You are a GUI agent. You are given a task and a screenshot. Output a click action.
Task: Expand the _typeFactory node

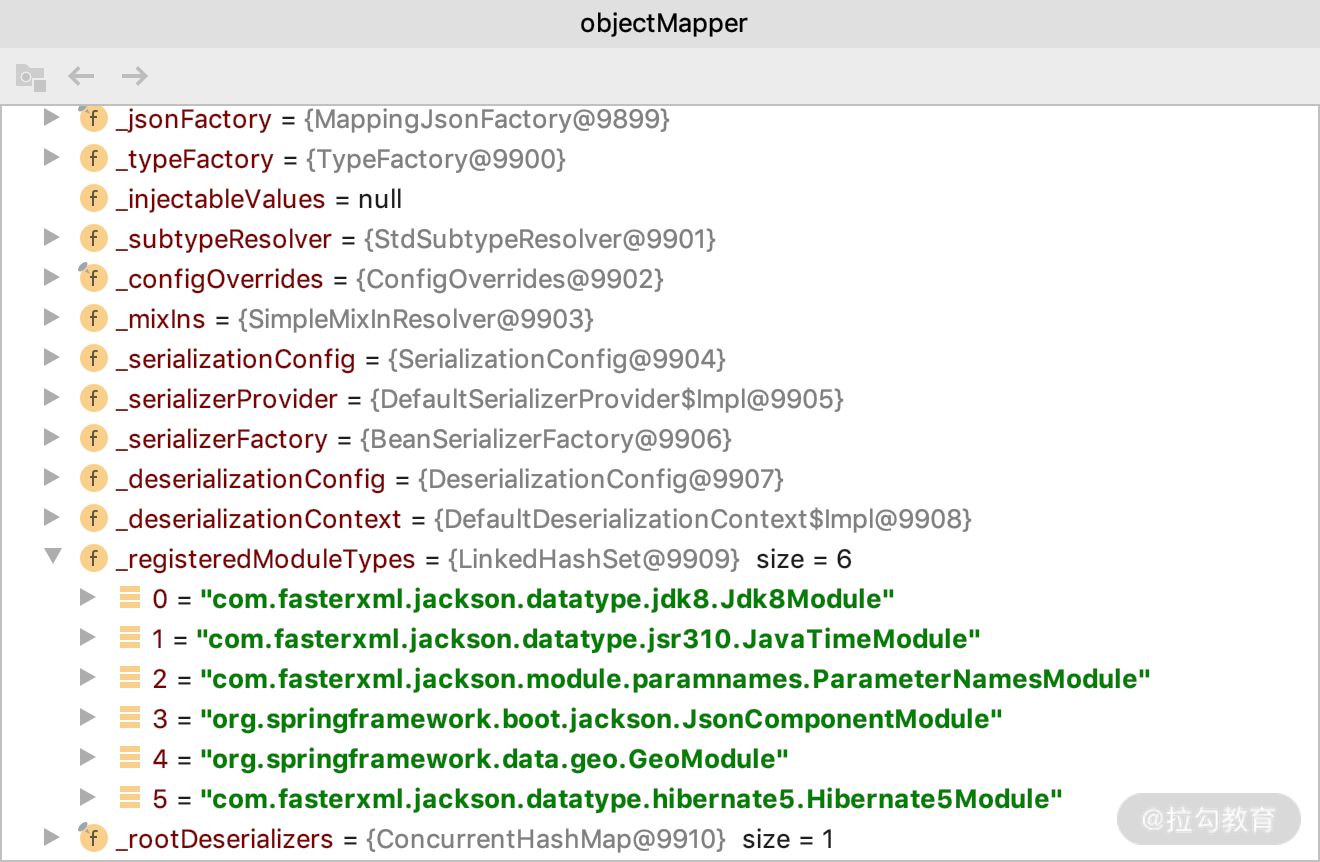click(52, 158)
